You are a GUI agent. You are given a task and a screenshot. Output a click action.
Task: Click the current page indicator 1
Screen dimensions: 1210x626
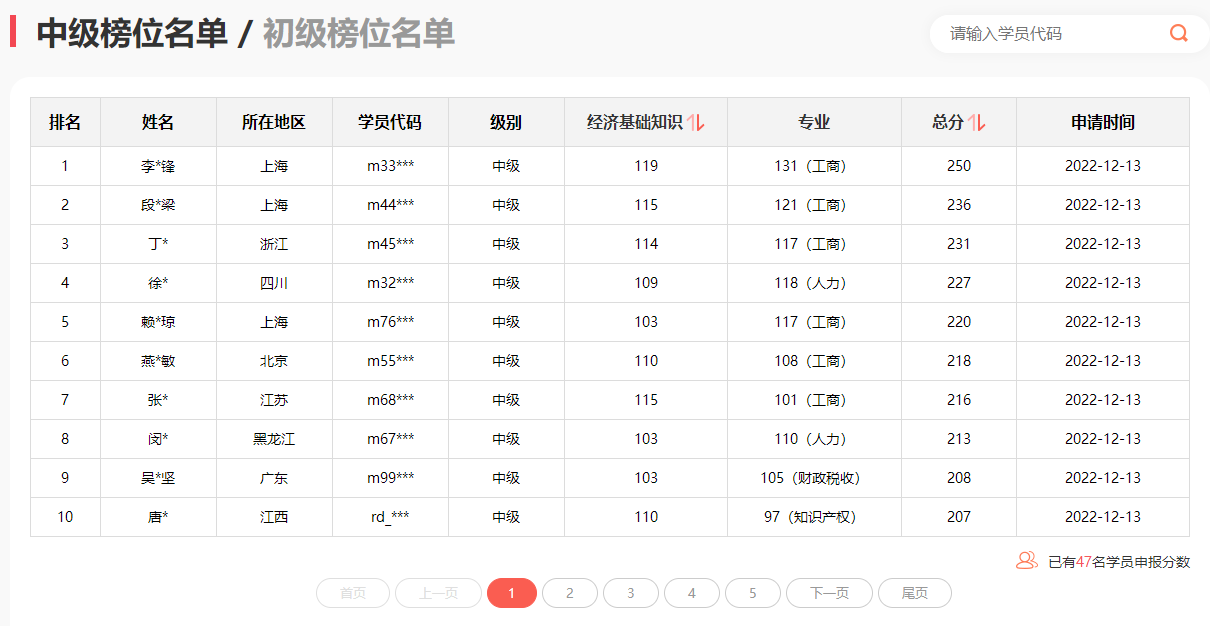click(511, 593)
